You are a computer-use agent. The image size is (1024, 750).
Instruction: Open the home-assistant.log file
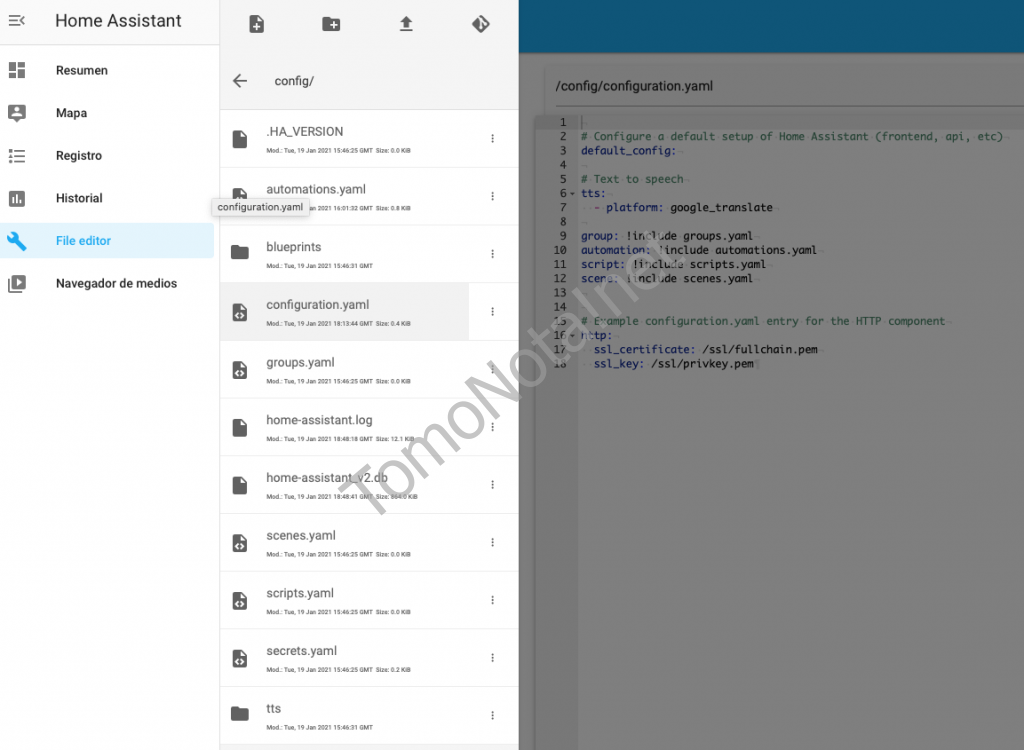[319, 420]
